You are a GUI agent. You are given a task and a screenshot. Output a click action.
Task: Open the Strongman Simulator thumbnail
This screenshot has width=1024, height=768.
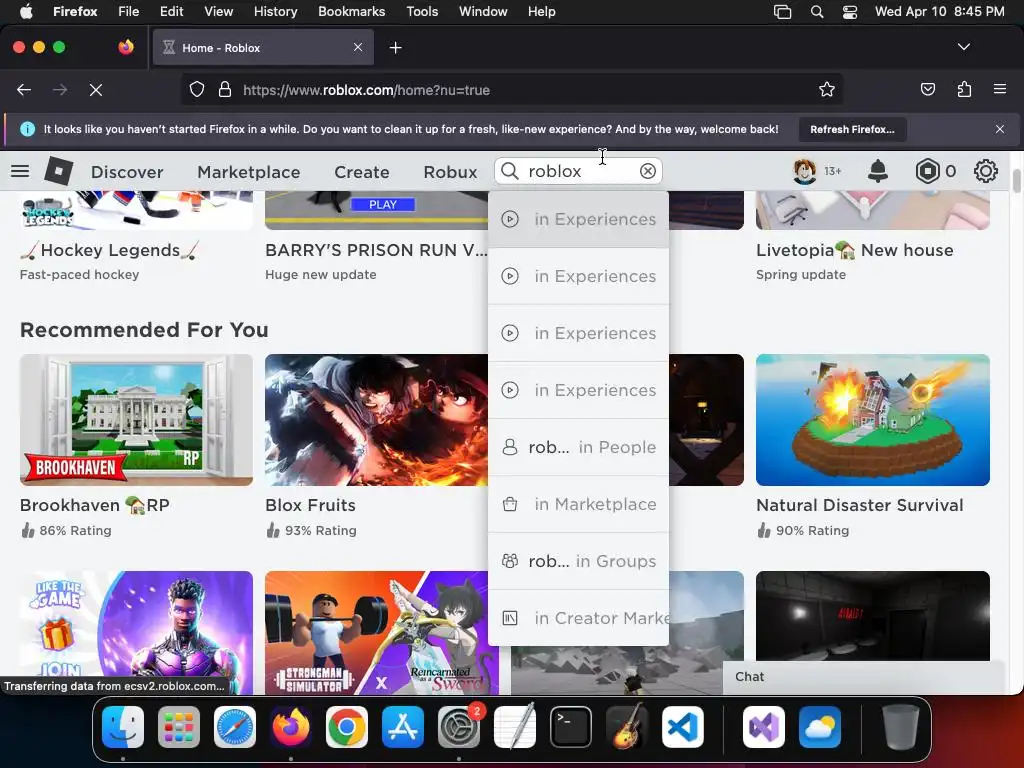tap(376, 633)
